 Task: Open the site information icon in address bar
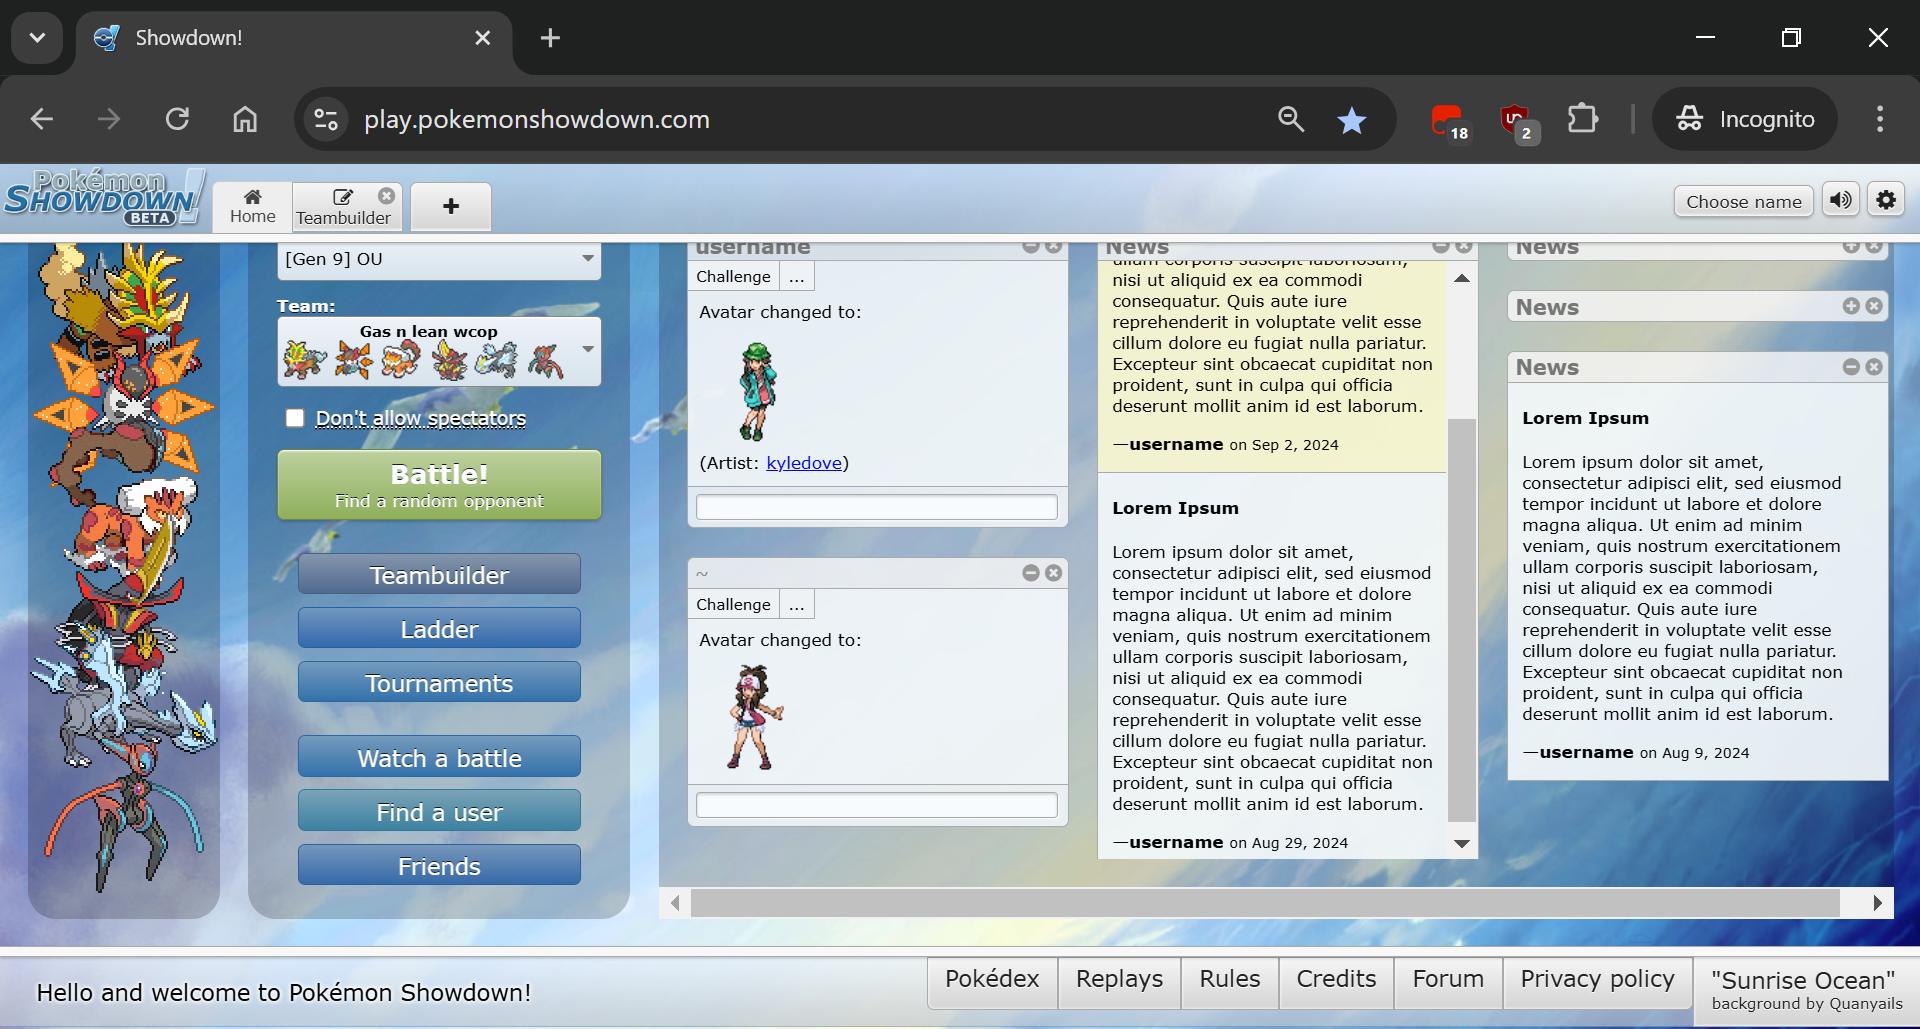tap(326, 119)
